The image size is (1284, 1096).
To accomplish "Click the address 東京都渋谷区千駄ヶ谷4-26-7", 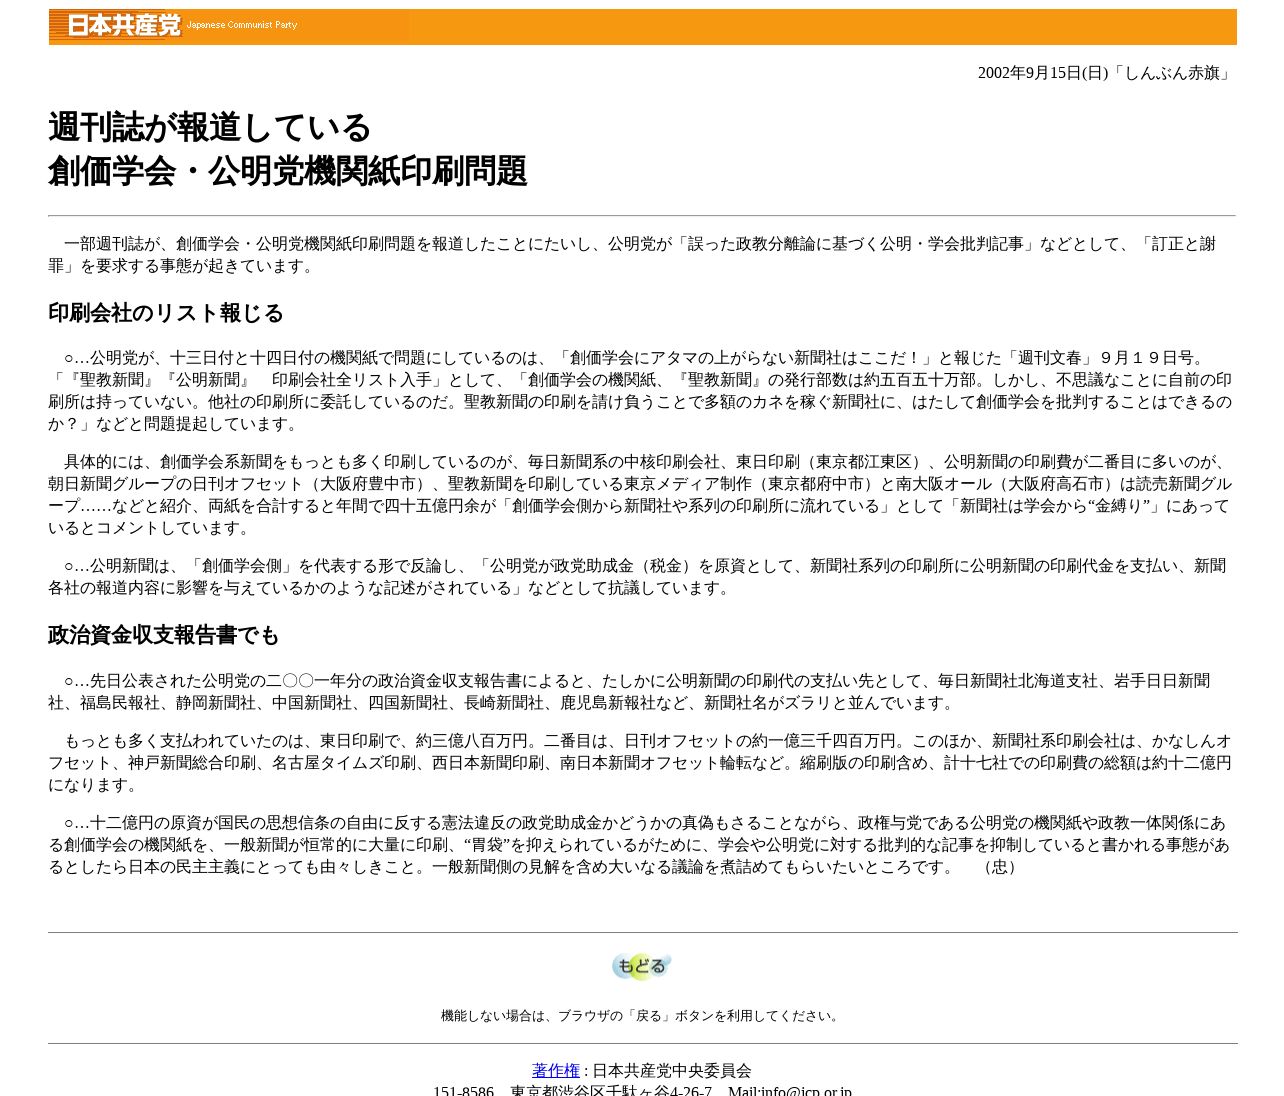I will click(611, 1091).
